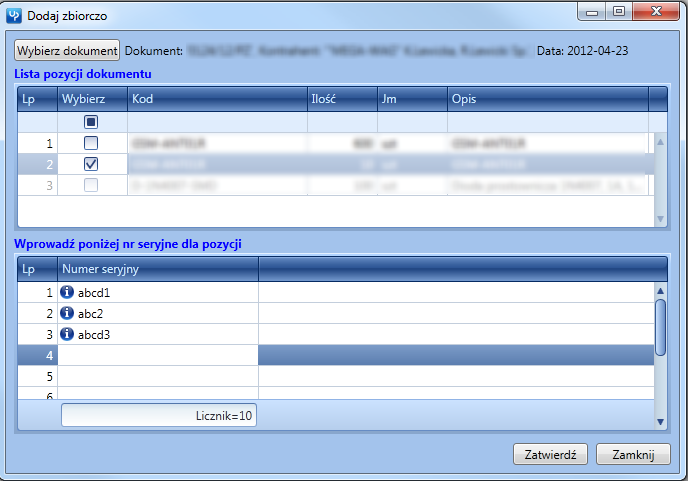Click serial number list scrollbar thumb

click(660, 326)
